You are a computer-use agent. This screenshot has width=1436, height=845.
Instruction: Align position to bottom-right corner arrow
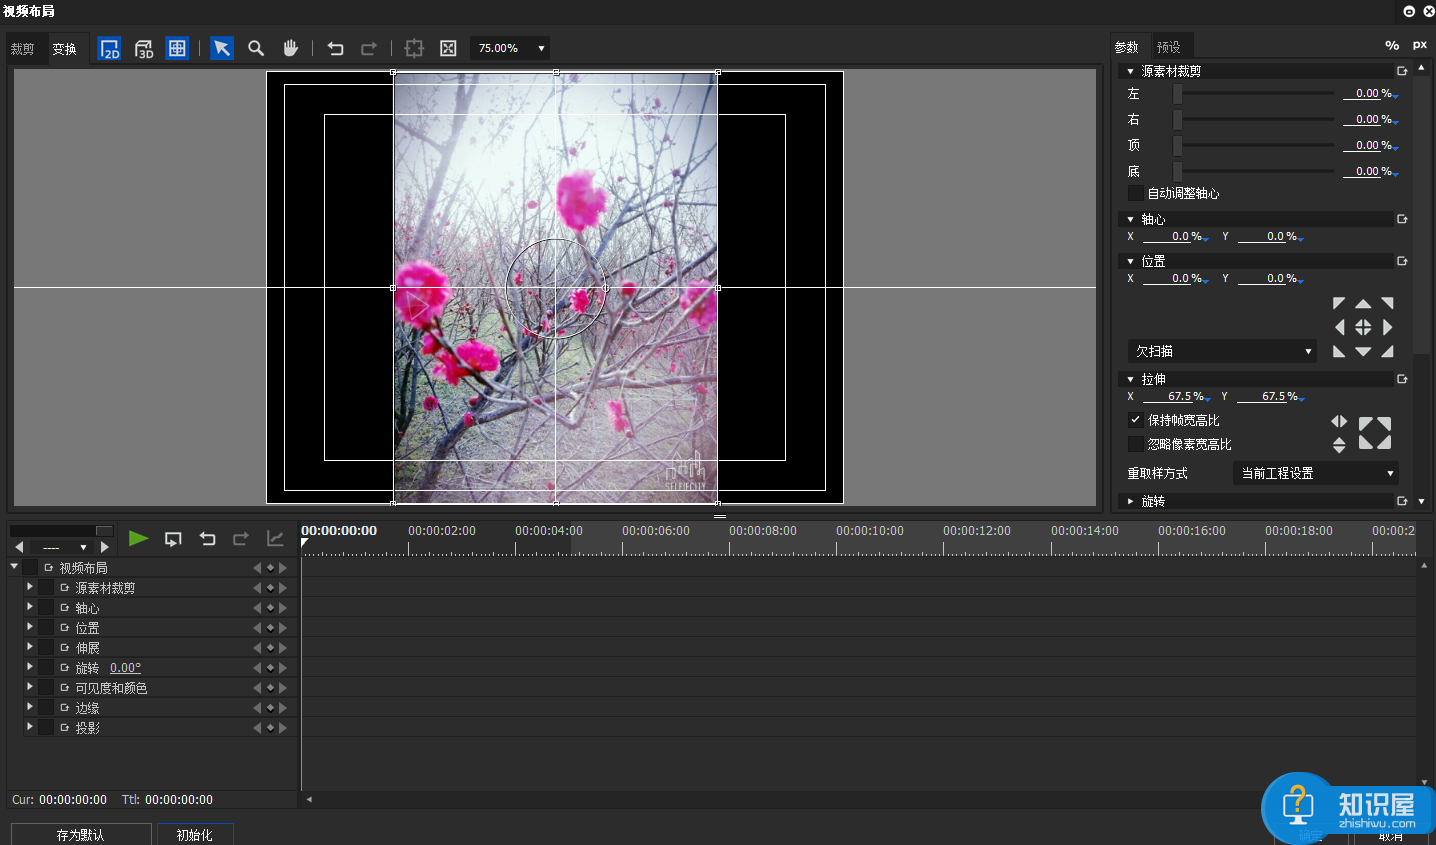click(x=1387, y=351)
